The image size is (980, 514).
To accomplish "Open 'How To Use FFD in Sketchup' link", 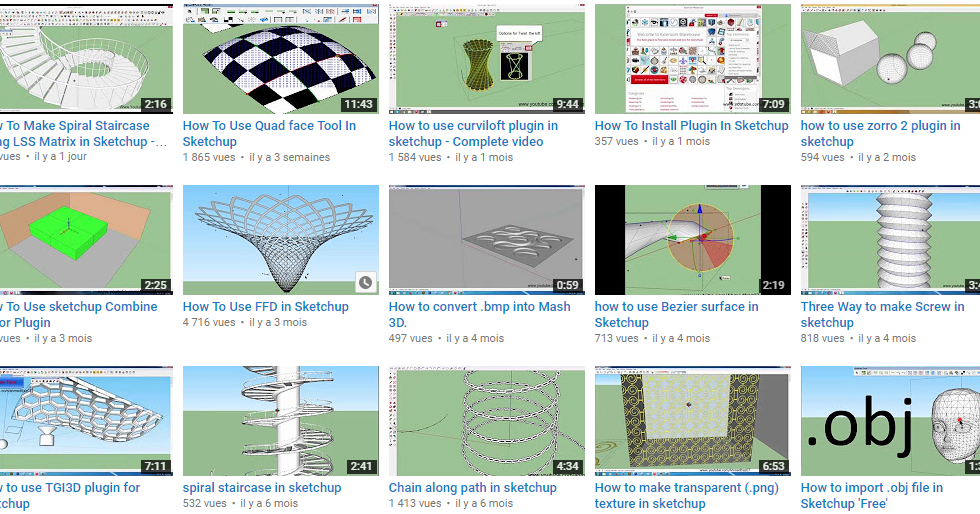I will pos(266,306).
